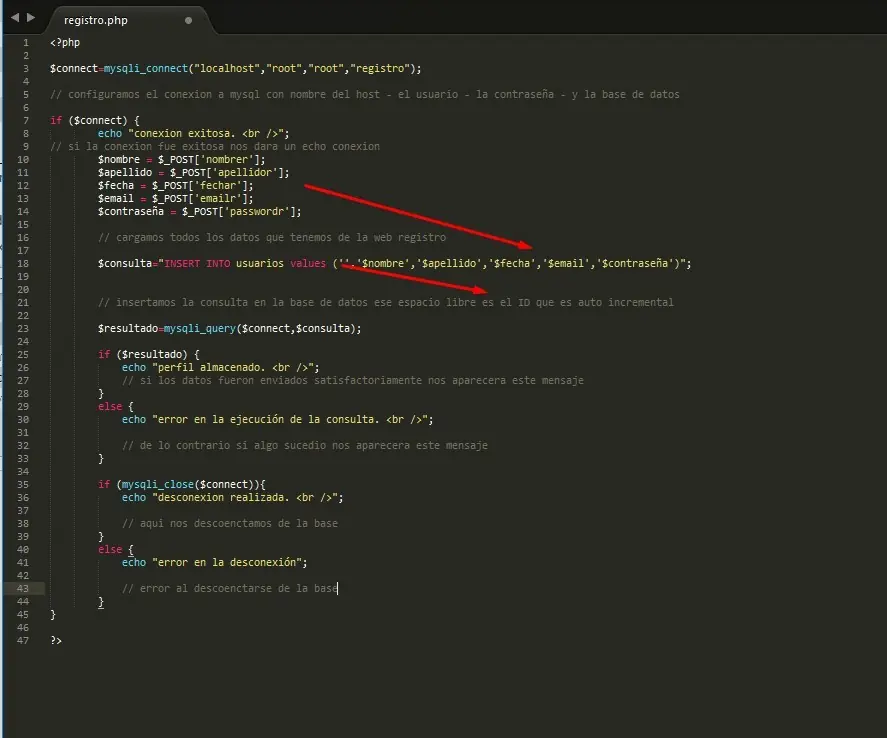Click the $nombre variable assignment
The width and height of the screenshot is (887, 738).
181,159
